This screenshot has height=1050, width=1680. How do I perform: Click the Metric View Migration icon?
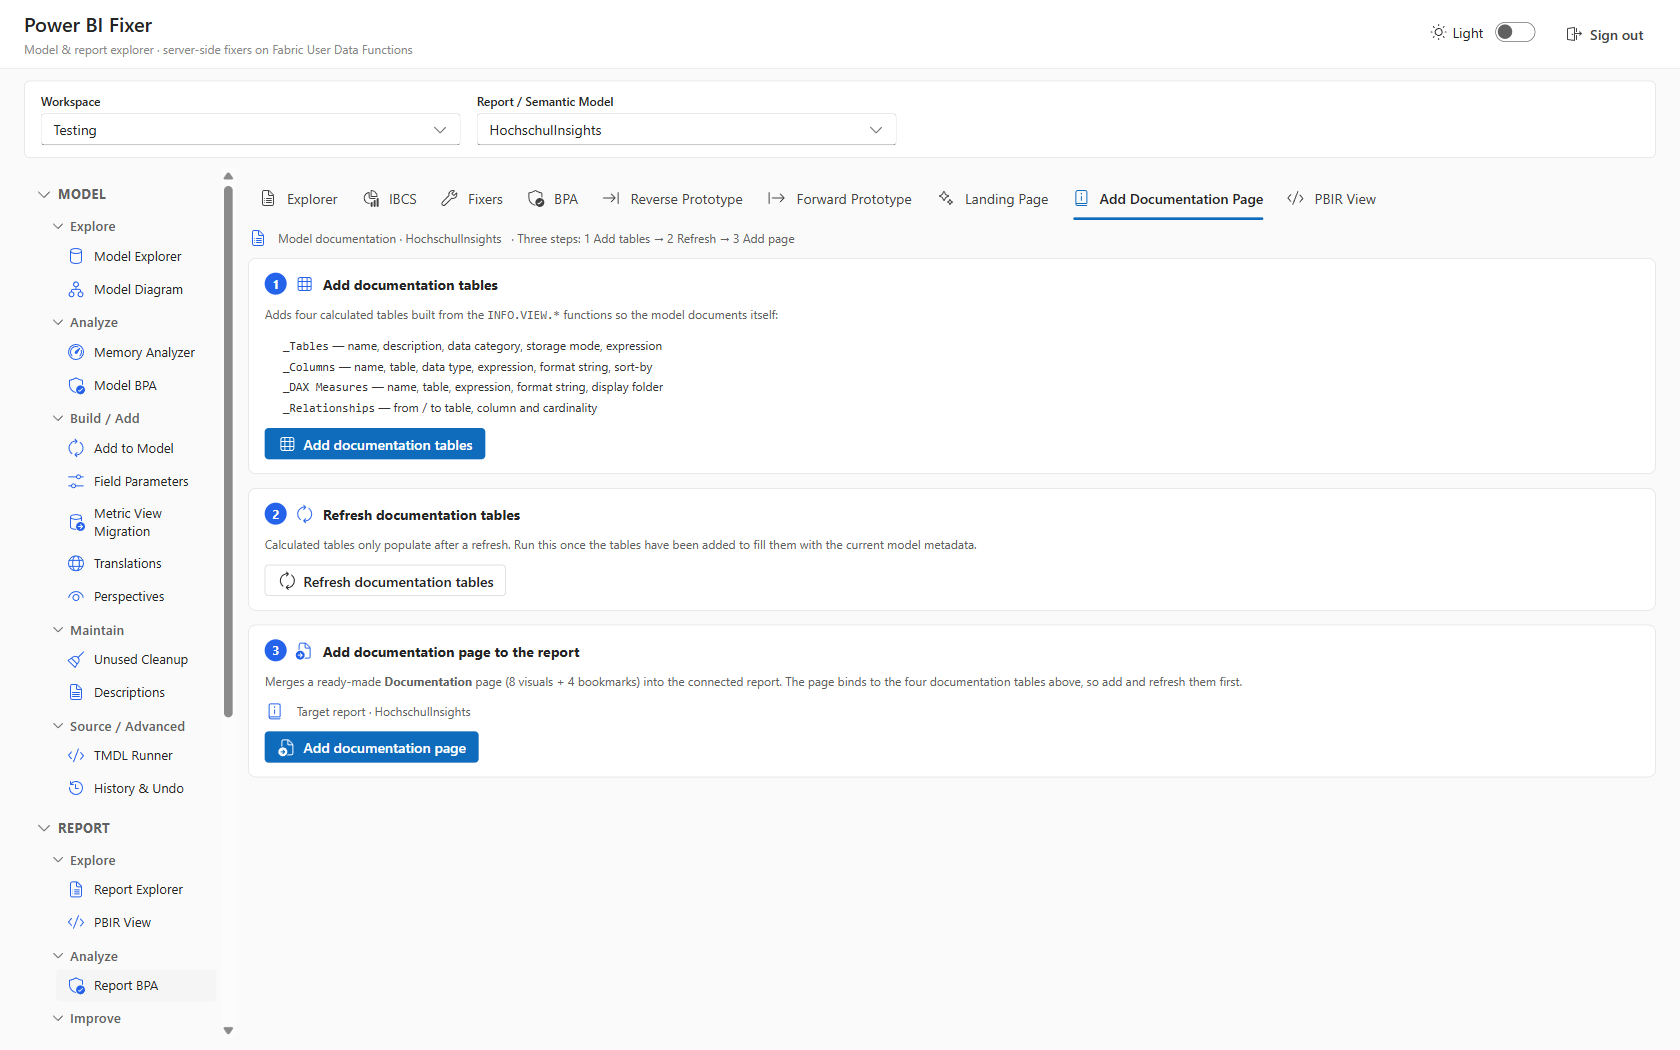click(76, 522)
